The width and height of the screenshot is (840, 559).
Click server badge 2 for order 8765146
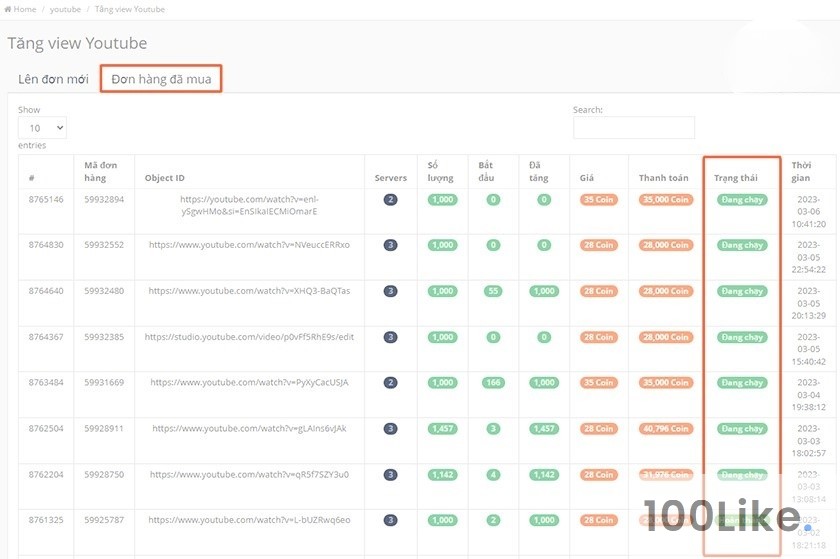(391, 200)
